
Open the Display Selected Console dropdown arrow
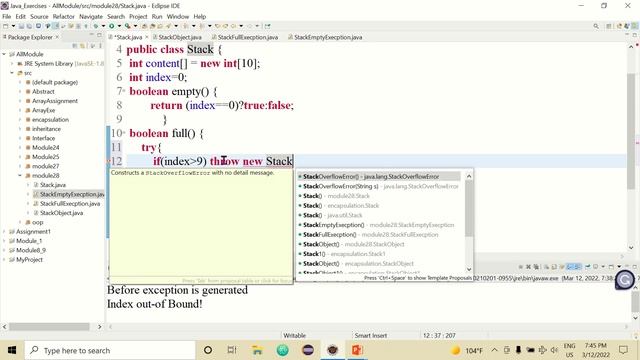(603, 267)
